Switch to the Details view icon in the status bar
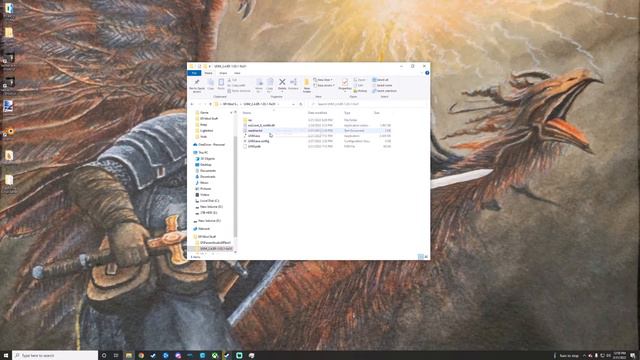 pos(420,257)
